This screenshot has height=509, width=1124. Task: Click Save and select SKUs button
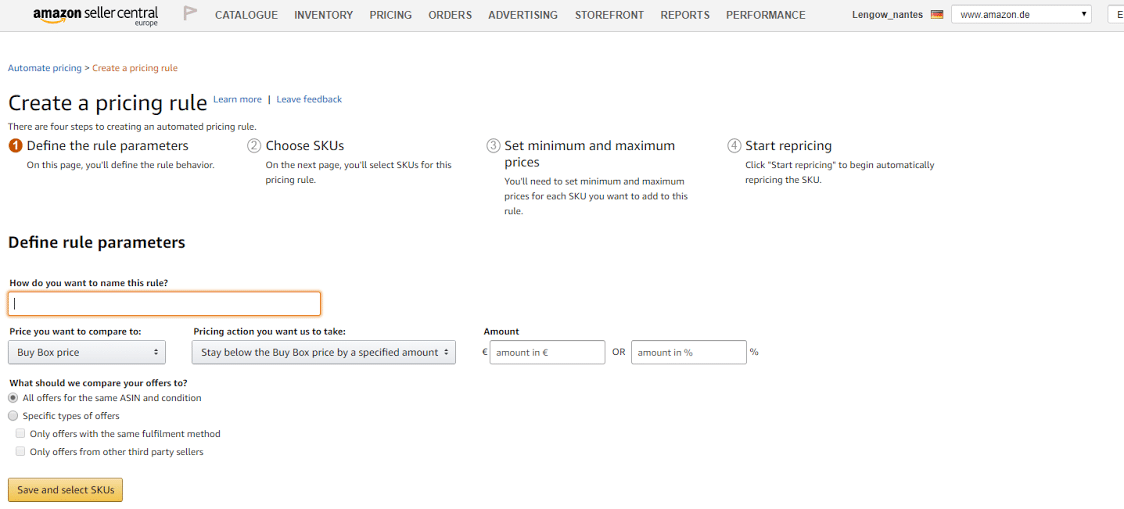[x=65, y=490]
